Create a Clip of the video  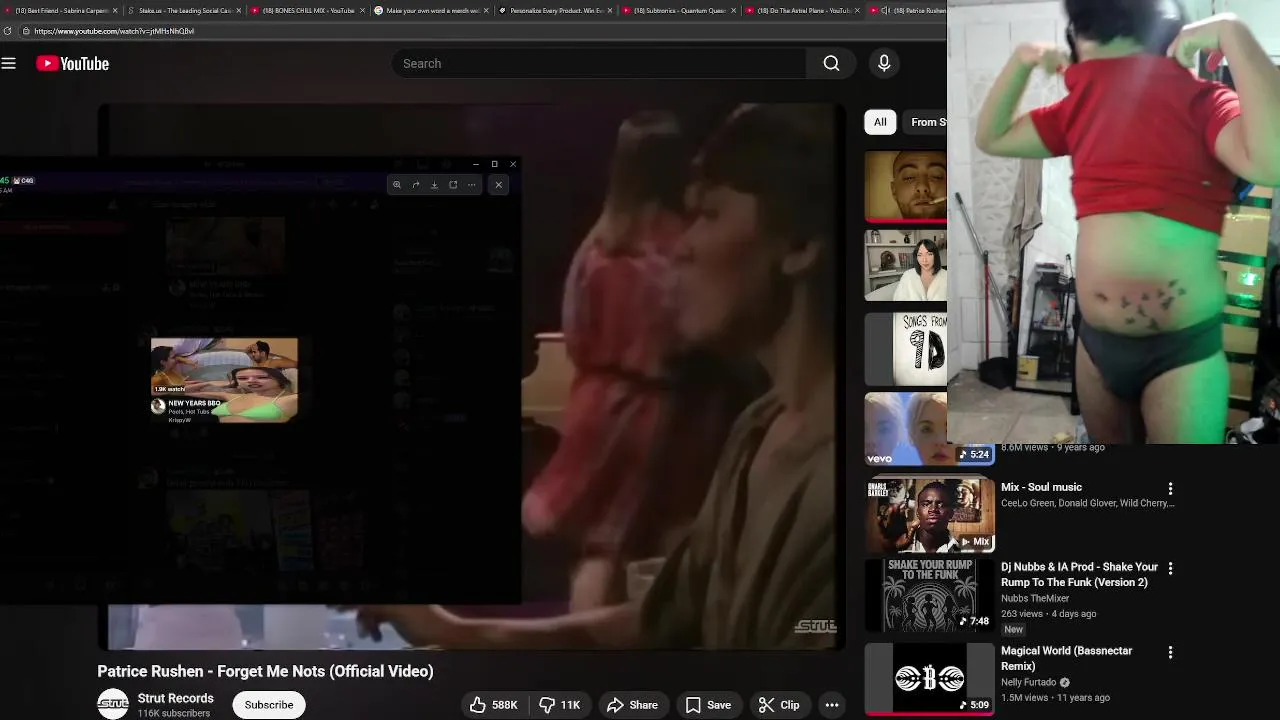point(779,705)
